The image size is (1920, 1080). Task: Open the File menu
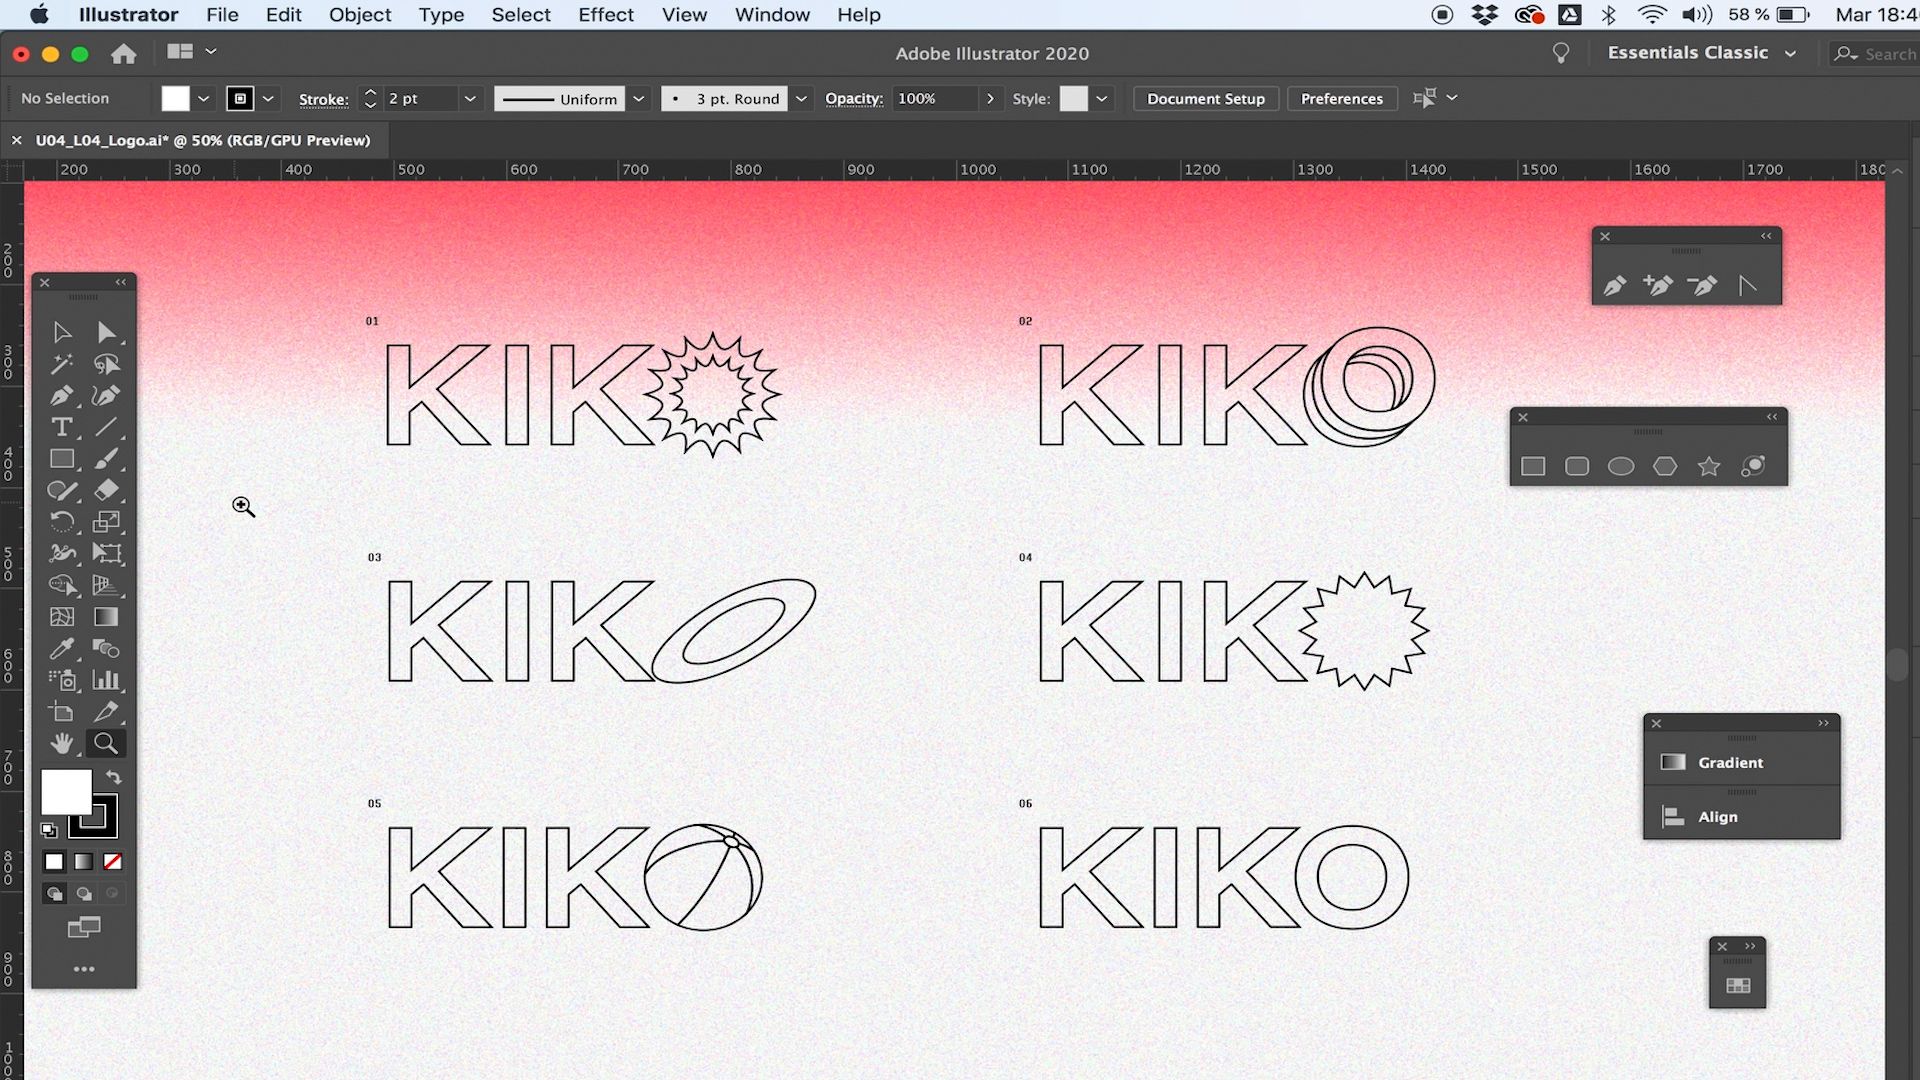tap(222, 15)
